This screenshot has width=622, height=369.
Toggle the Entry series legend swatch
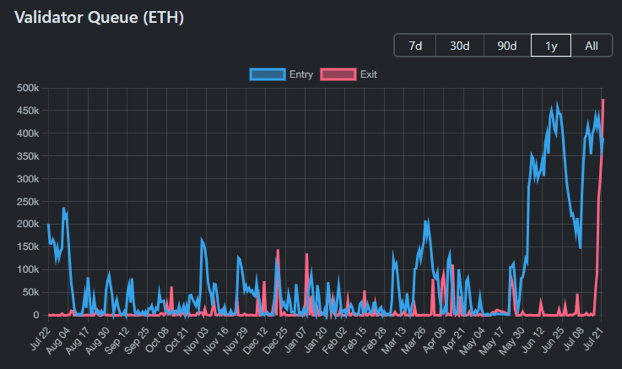click(267, 75)
